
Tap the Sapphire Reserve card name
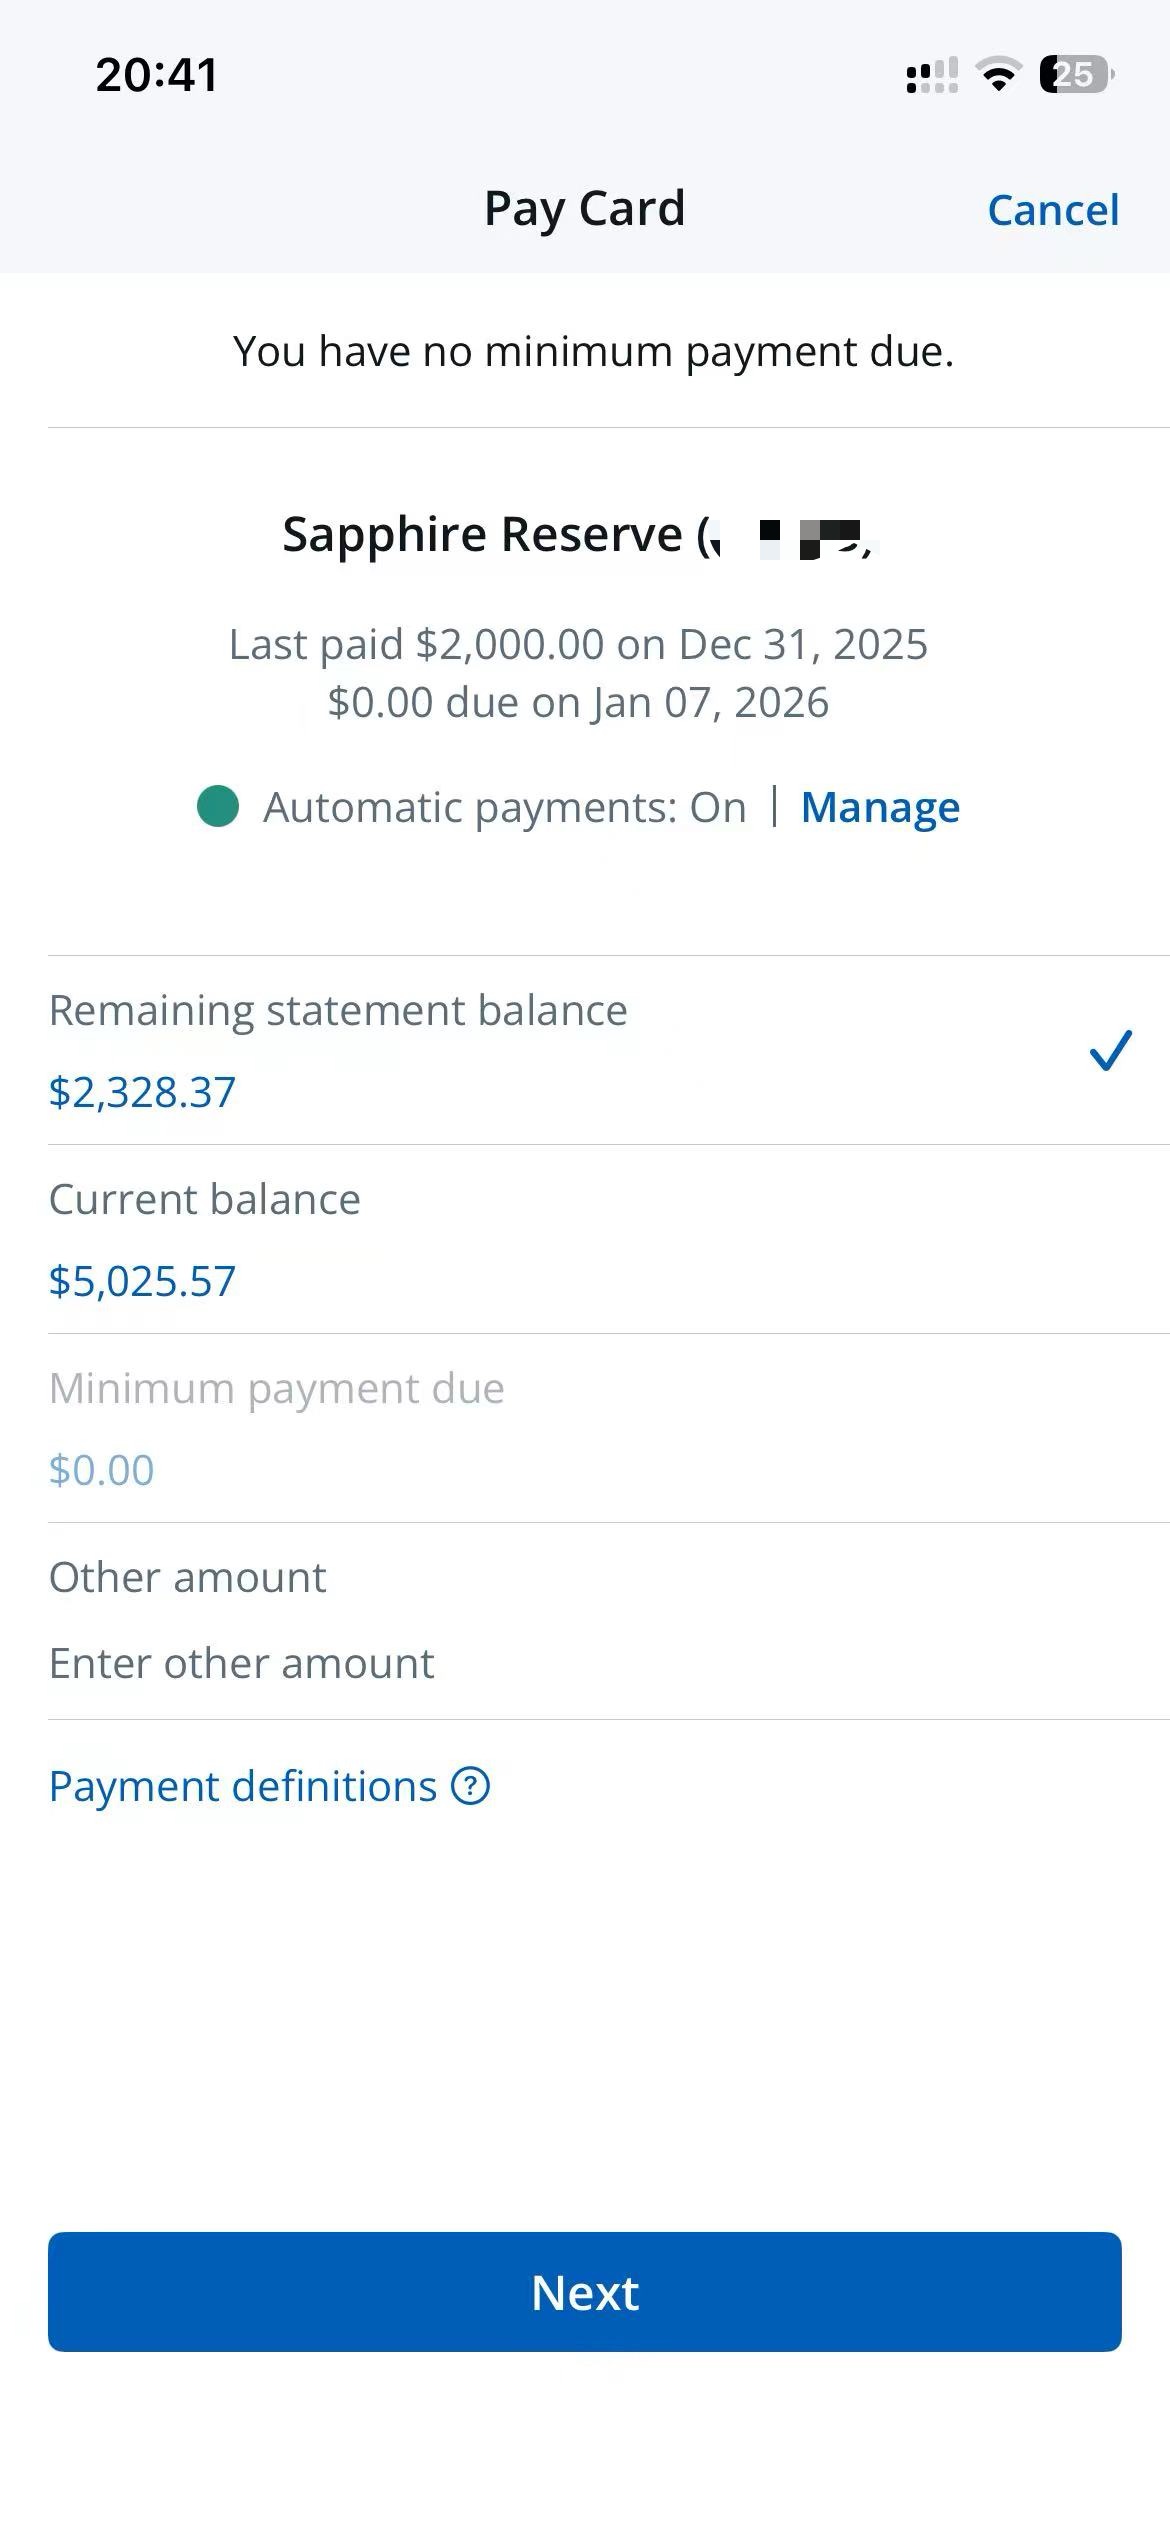coord(482,534)
